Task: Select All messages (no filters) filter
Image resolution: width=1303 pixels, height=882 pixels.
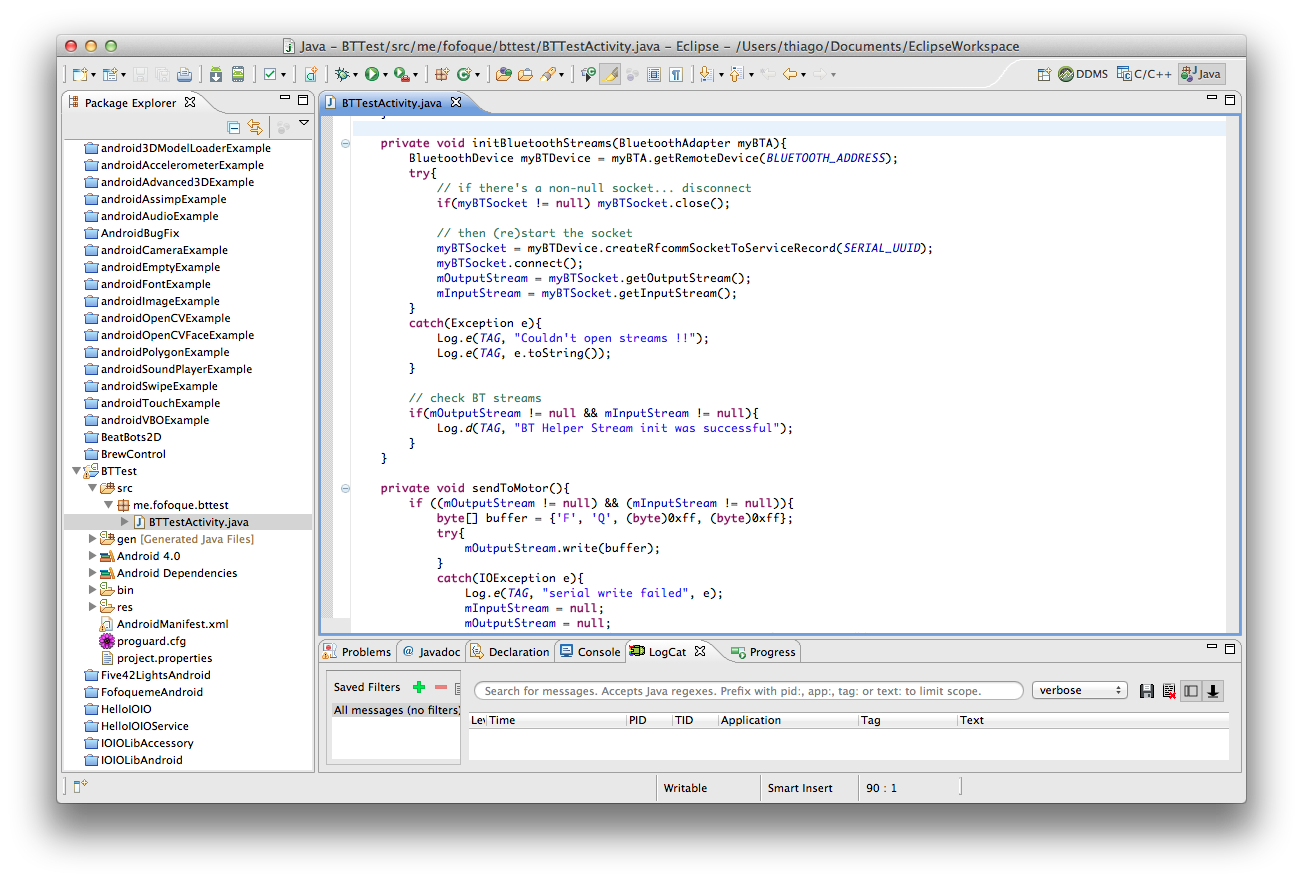Action: (x=396, y=710)
